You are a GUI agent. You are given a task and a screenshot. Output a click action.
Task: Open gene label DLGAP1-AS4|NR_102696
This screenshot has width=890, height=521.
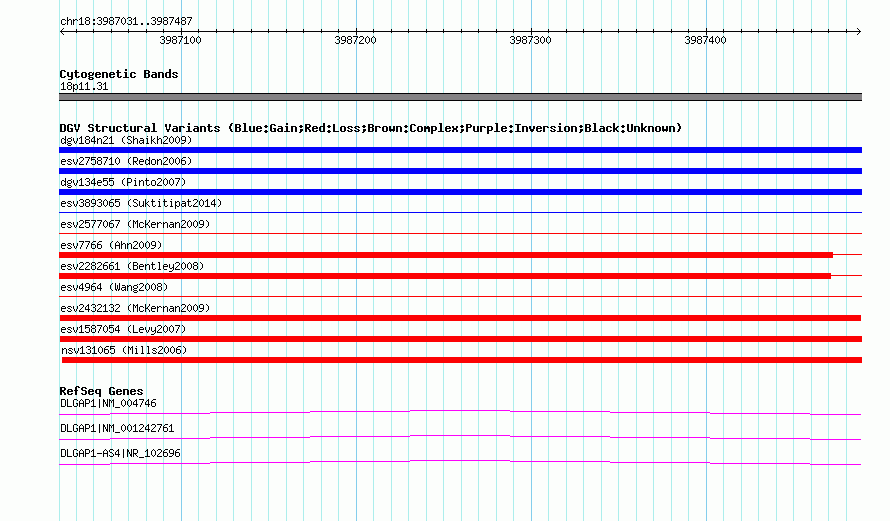(120, 453)
